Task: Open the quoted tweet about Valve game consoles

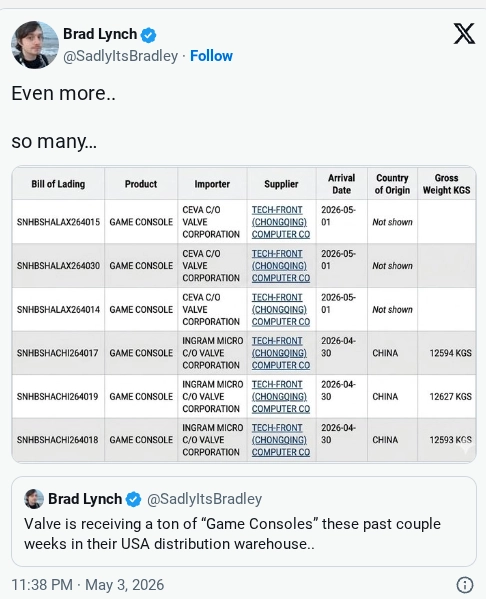Action: [x=244, y=521]
